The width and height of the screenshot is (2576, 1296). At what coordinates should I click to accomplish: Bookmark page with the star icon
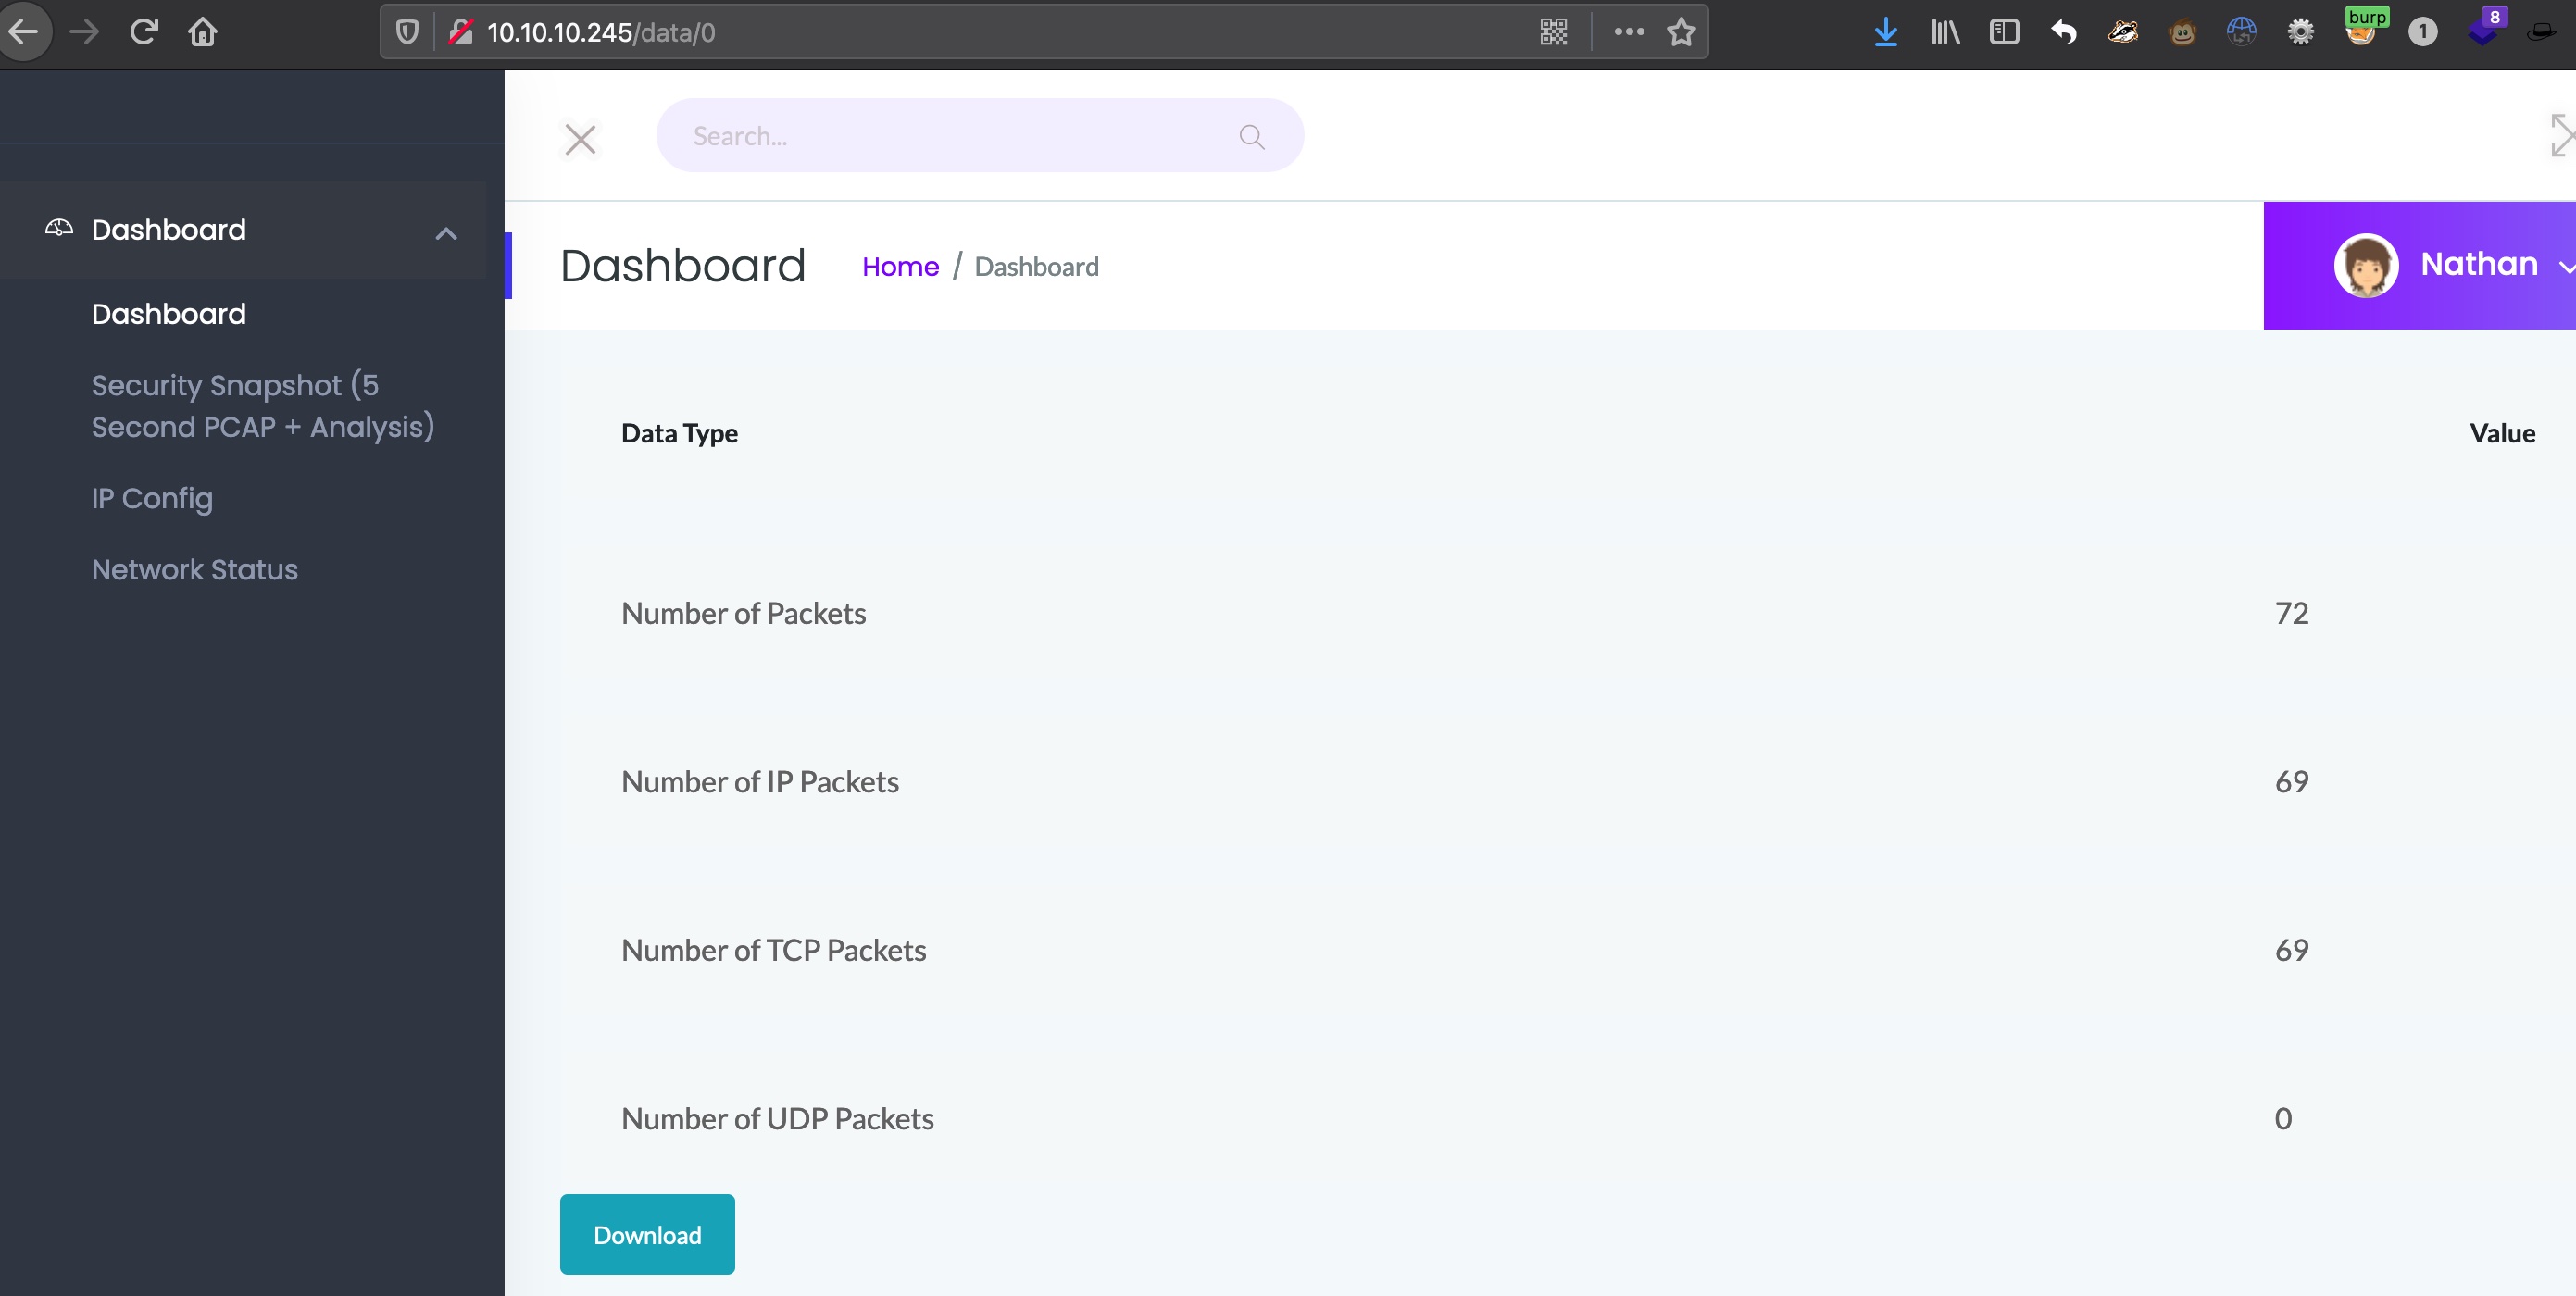pos(1681,32)
